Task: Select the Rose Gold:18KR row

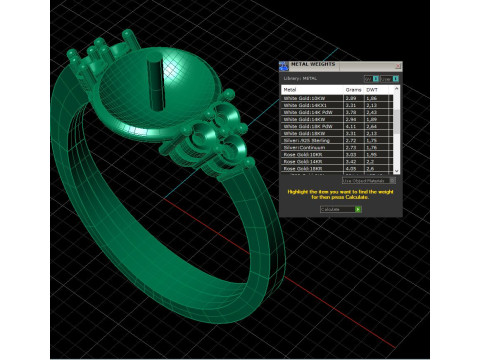Action: pos(337,169)
